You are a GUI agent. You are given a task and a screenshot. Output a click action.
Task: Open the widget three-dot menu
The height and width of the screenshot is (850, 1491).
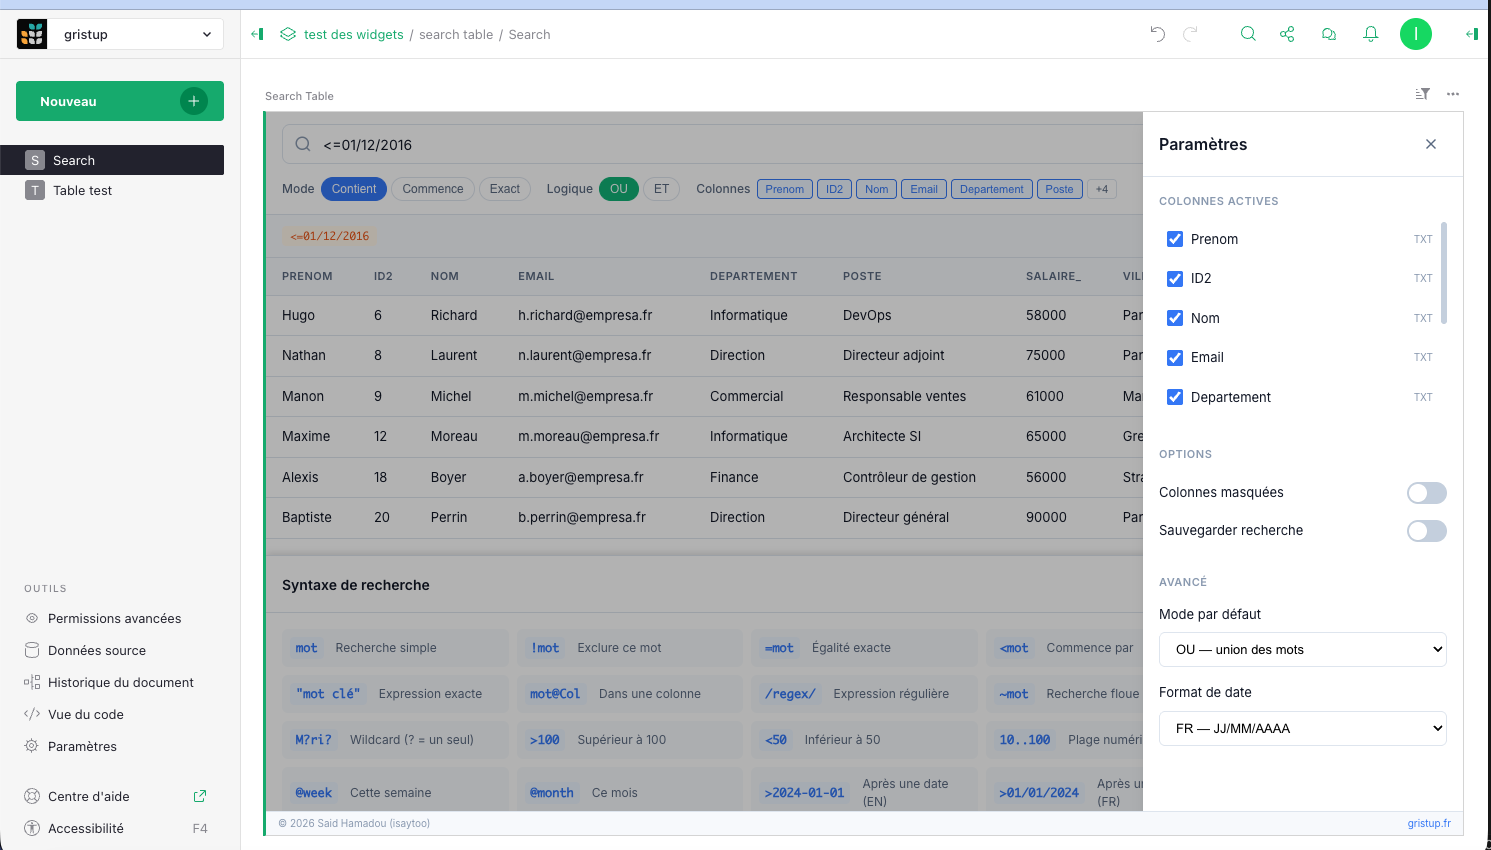(1453, 94)
